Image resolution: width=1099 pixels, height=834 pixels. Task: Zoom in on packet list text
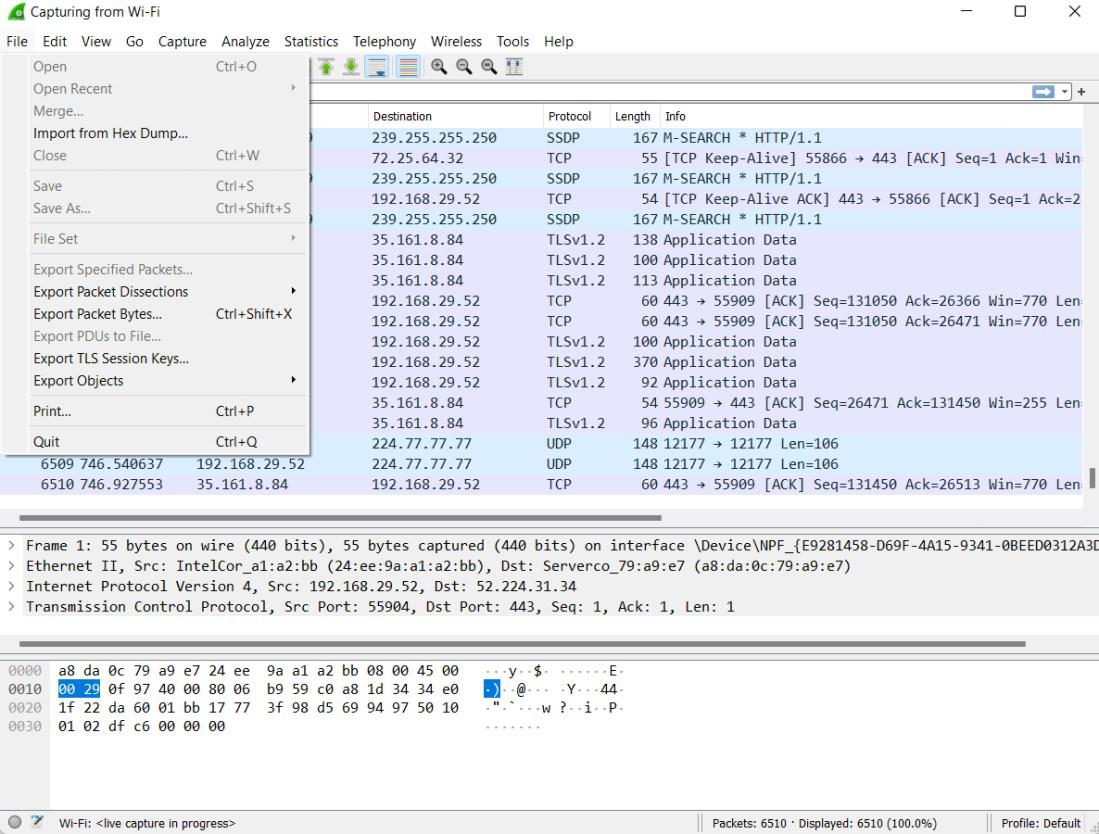click(439, 67)
